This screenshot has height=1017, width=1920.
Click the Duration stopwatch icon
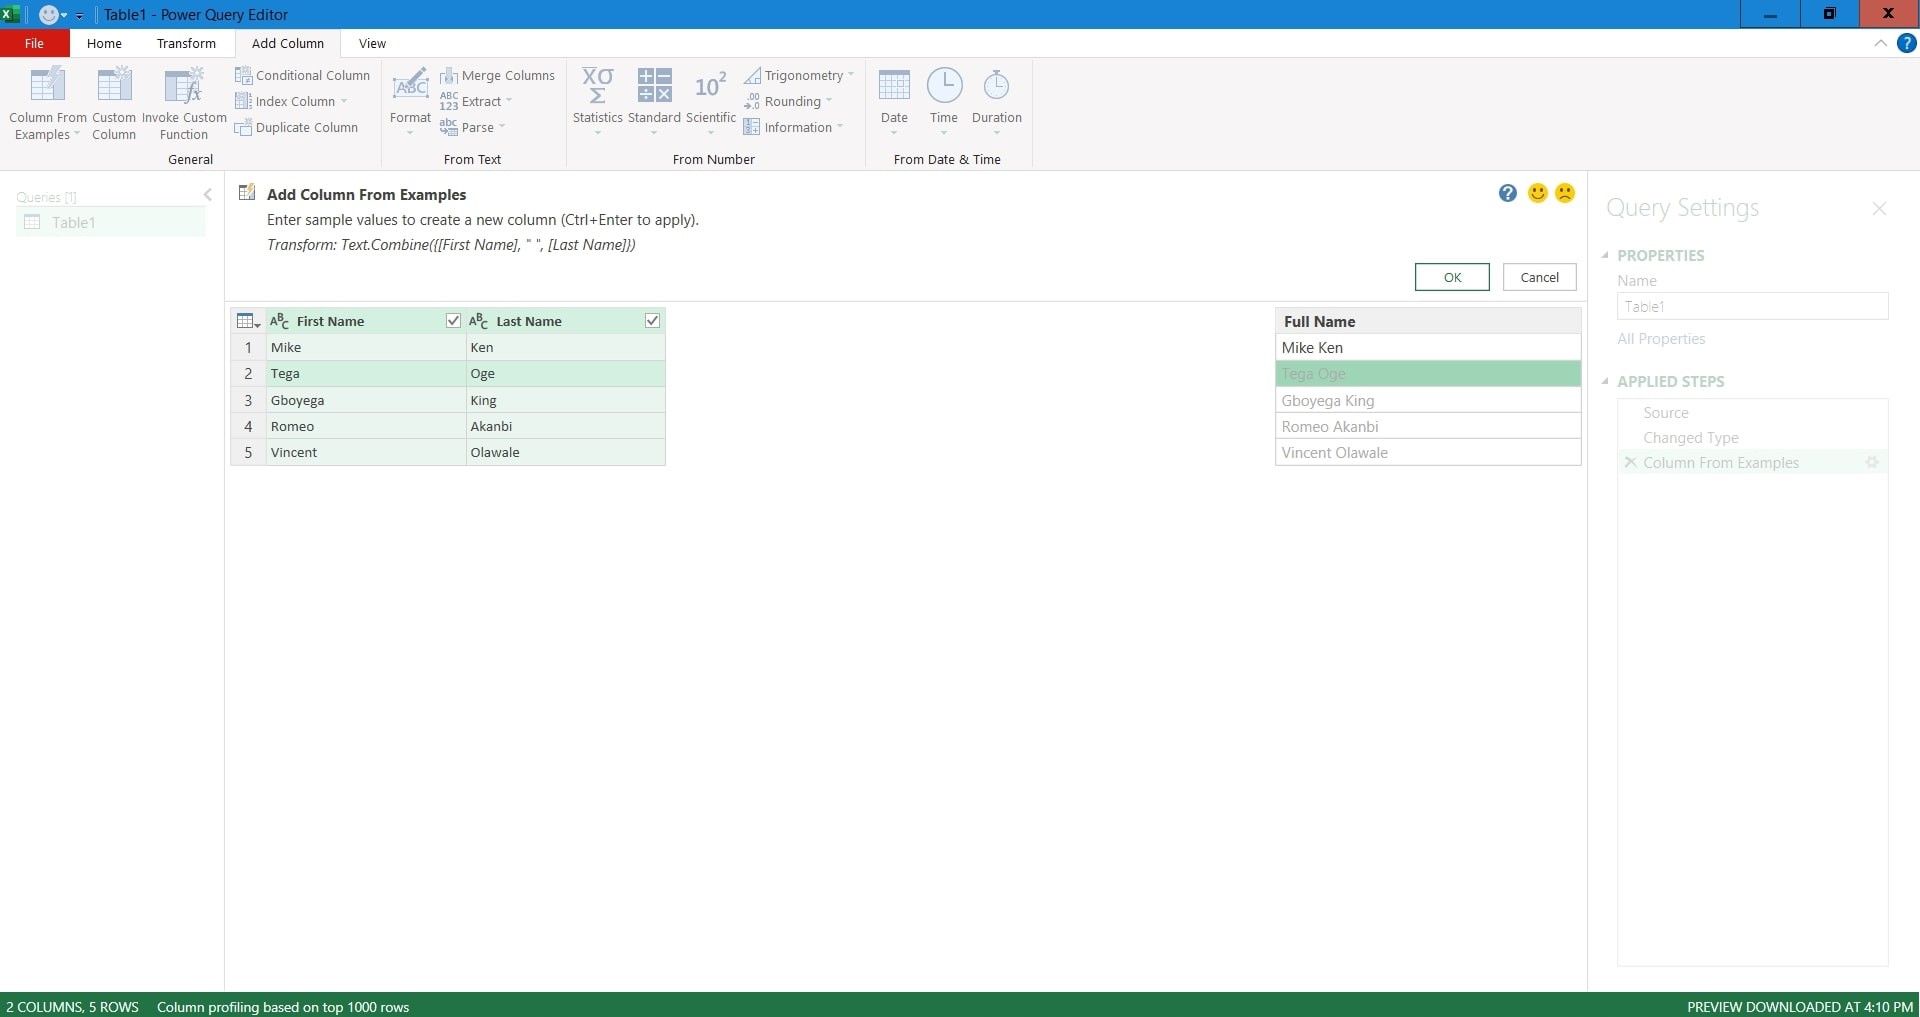coord(996,87)
